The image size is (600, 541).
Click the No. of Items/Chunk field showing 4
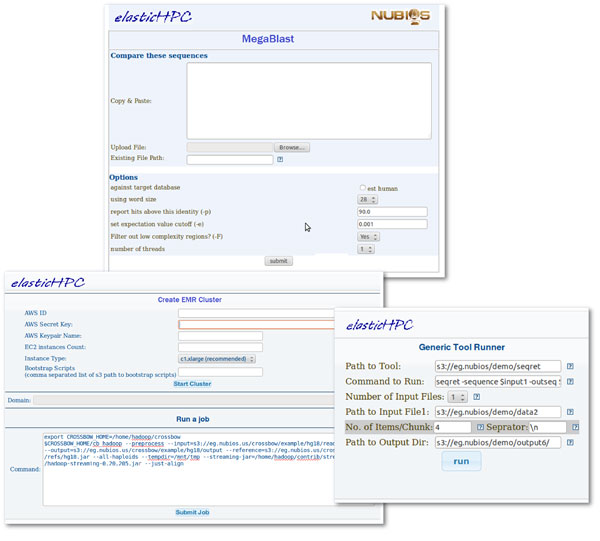(452, 427)
